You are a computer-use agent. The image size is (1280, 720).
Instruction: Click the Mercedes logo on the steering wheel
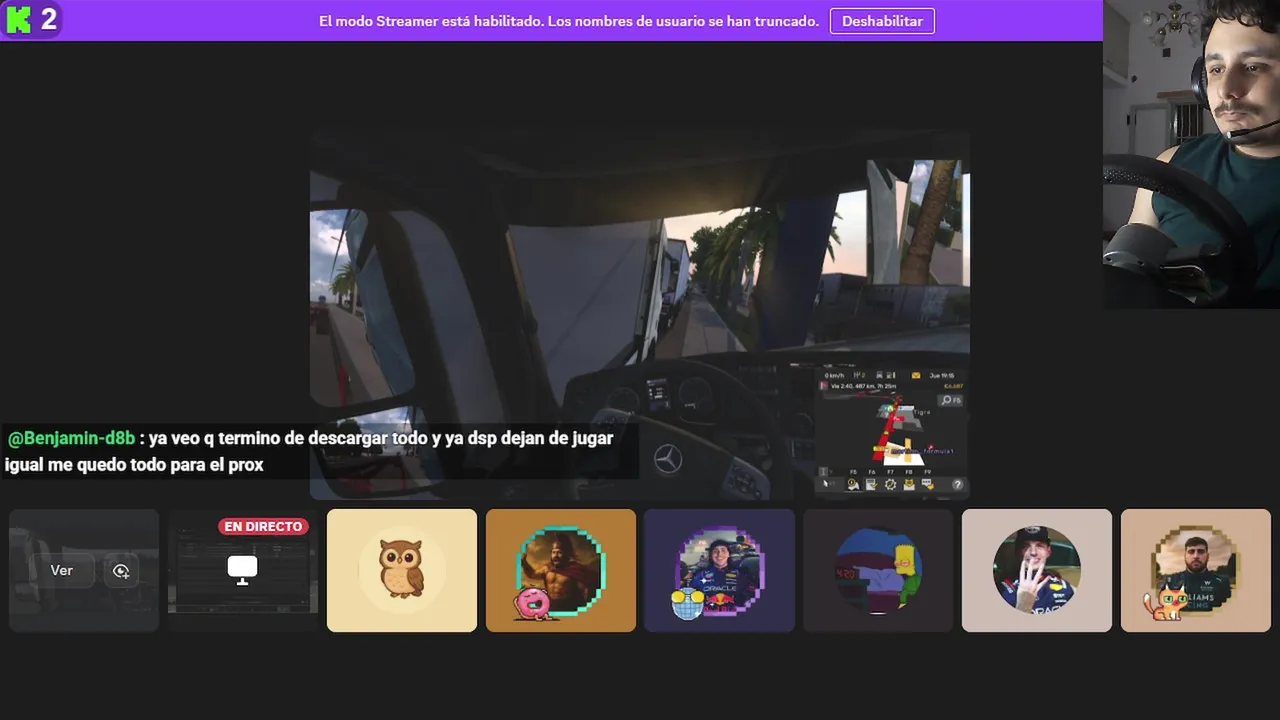[x=668, y=459]
